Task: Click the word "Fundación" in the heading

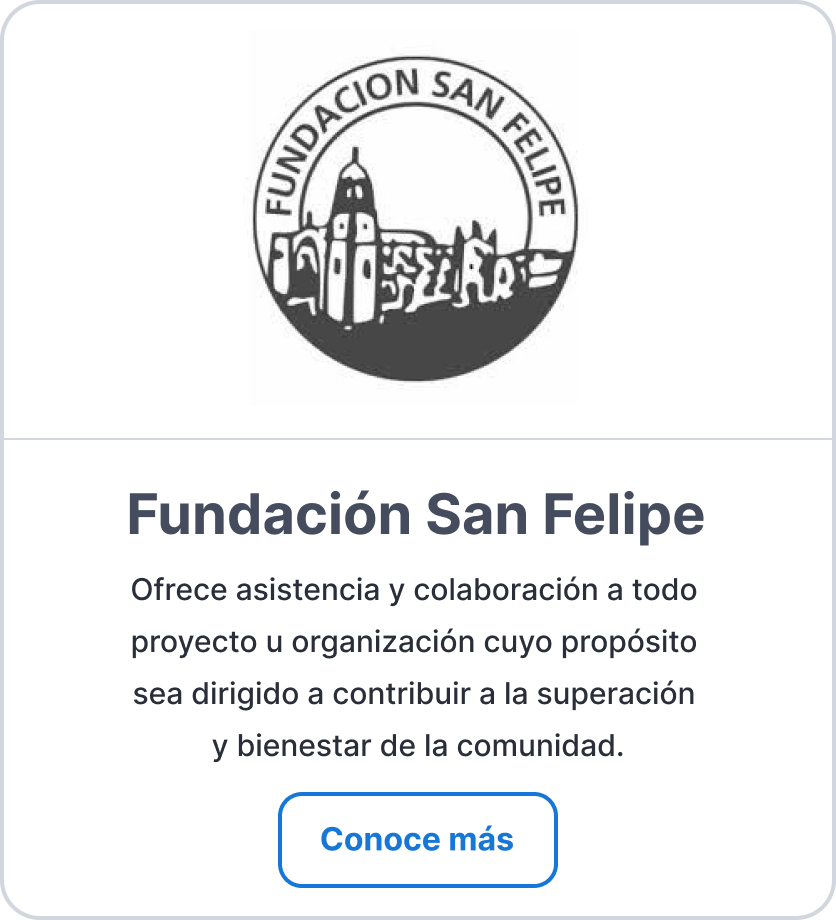Action: (x=269, y=513)
